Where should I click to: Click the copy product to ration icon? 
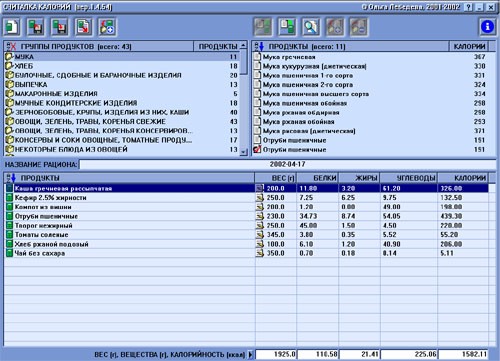tap(287, 27)
